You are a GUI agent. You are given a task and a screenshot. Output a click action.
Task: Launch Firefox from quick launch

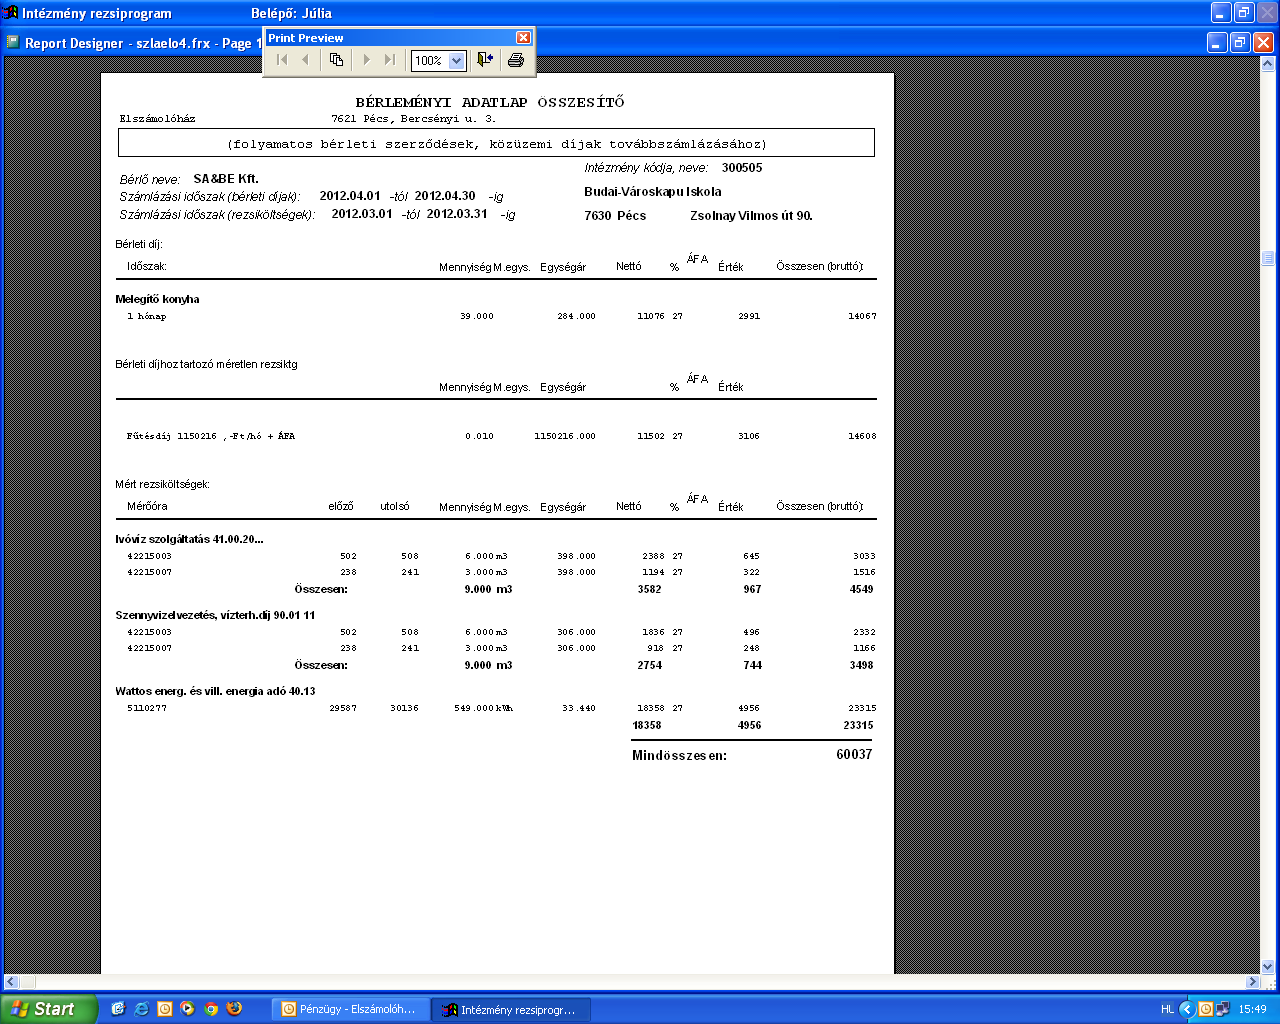point(234,1009)
